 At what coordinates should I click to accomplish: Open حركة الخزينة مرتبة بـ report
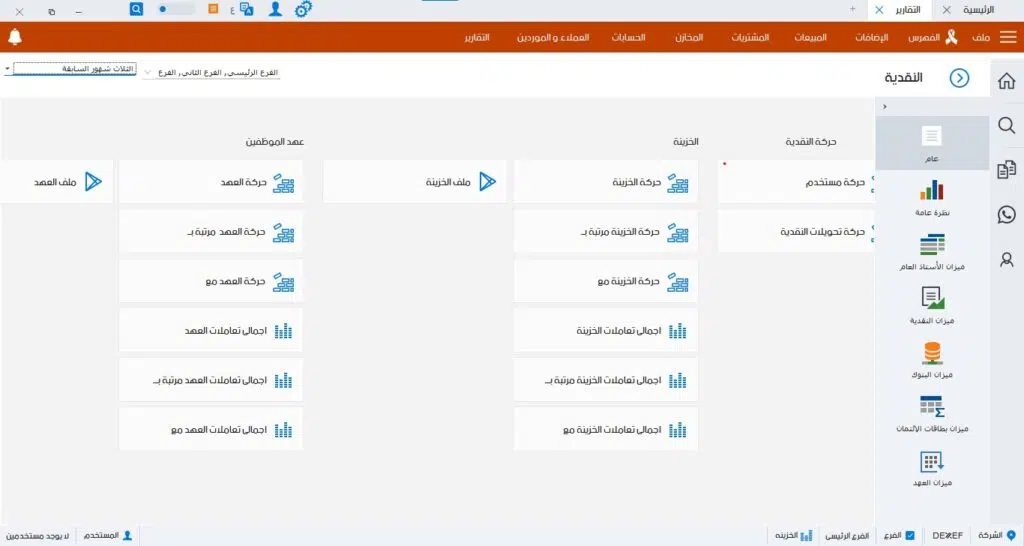coord(605,231)
